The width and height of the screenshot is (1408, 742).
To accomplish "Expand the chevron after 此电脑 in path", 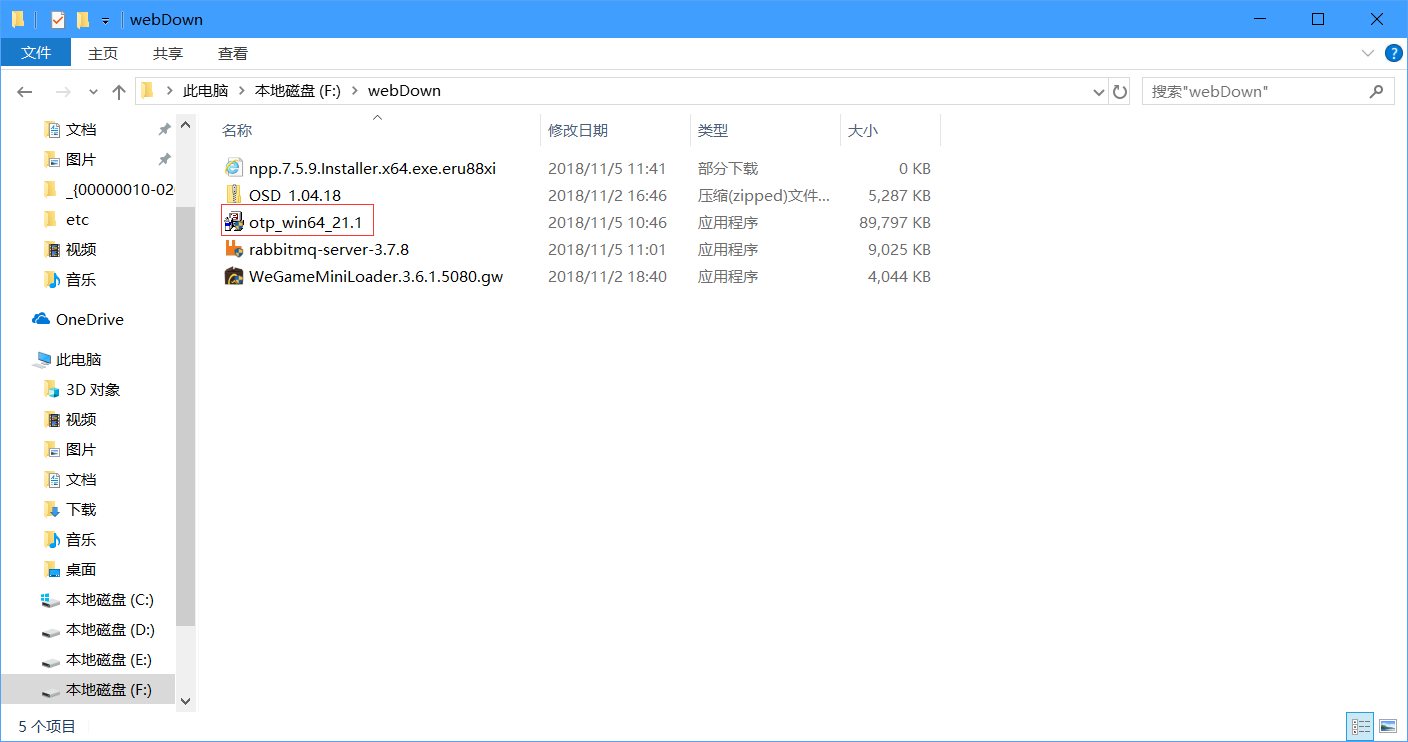I will [241, 91].
